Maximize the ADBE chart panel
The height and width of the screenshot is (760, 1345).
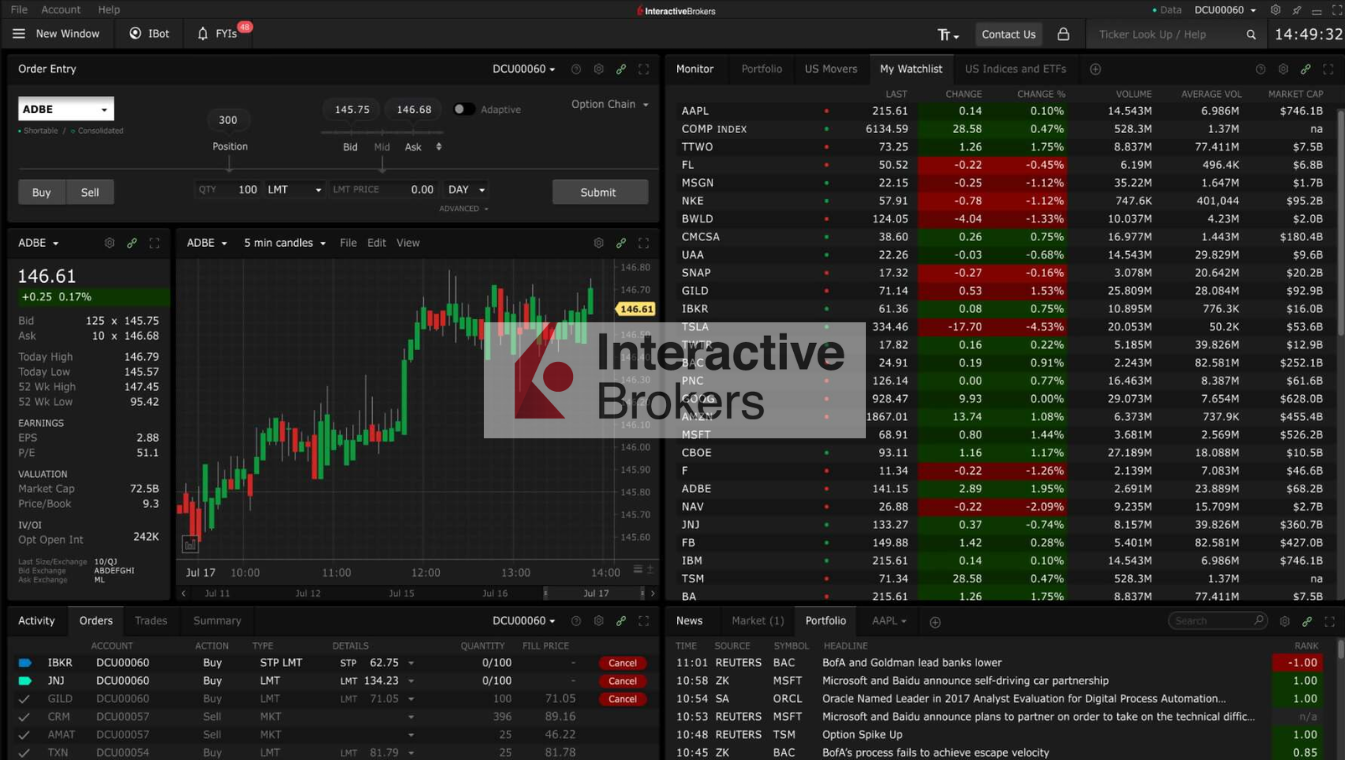[x=643, y=243]
